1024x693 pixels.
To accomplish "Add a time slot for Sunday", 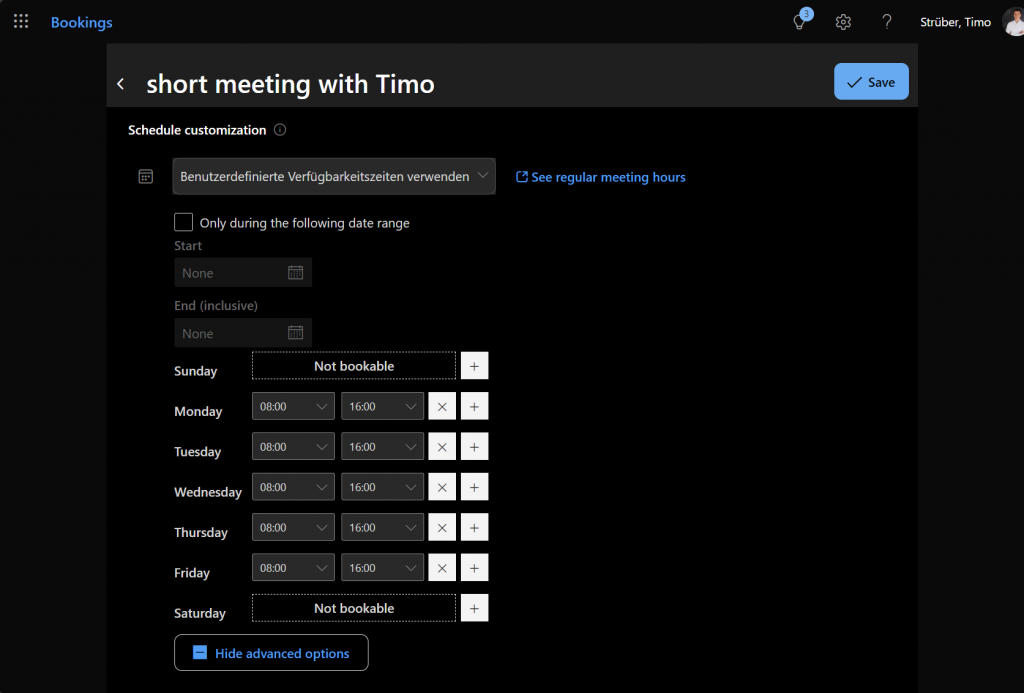I will tap(474, 366).
